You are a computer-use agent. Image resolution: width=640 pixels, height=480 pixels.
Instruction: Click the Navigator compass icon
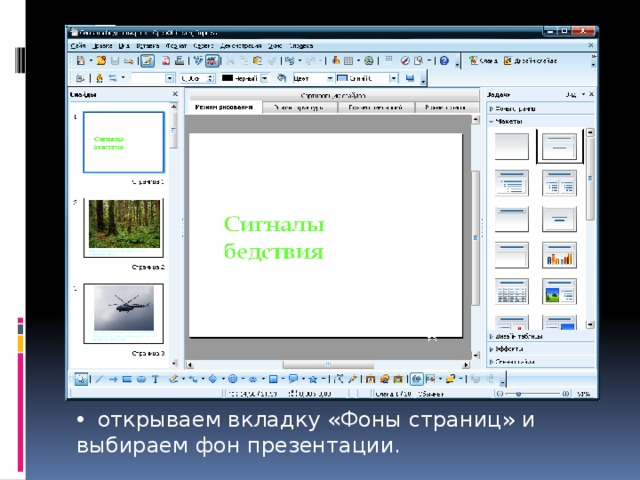pyautogui.click(x=405, y=61)
